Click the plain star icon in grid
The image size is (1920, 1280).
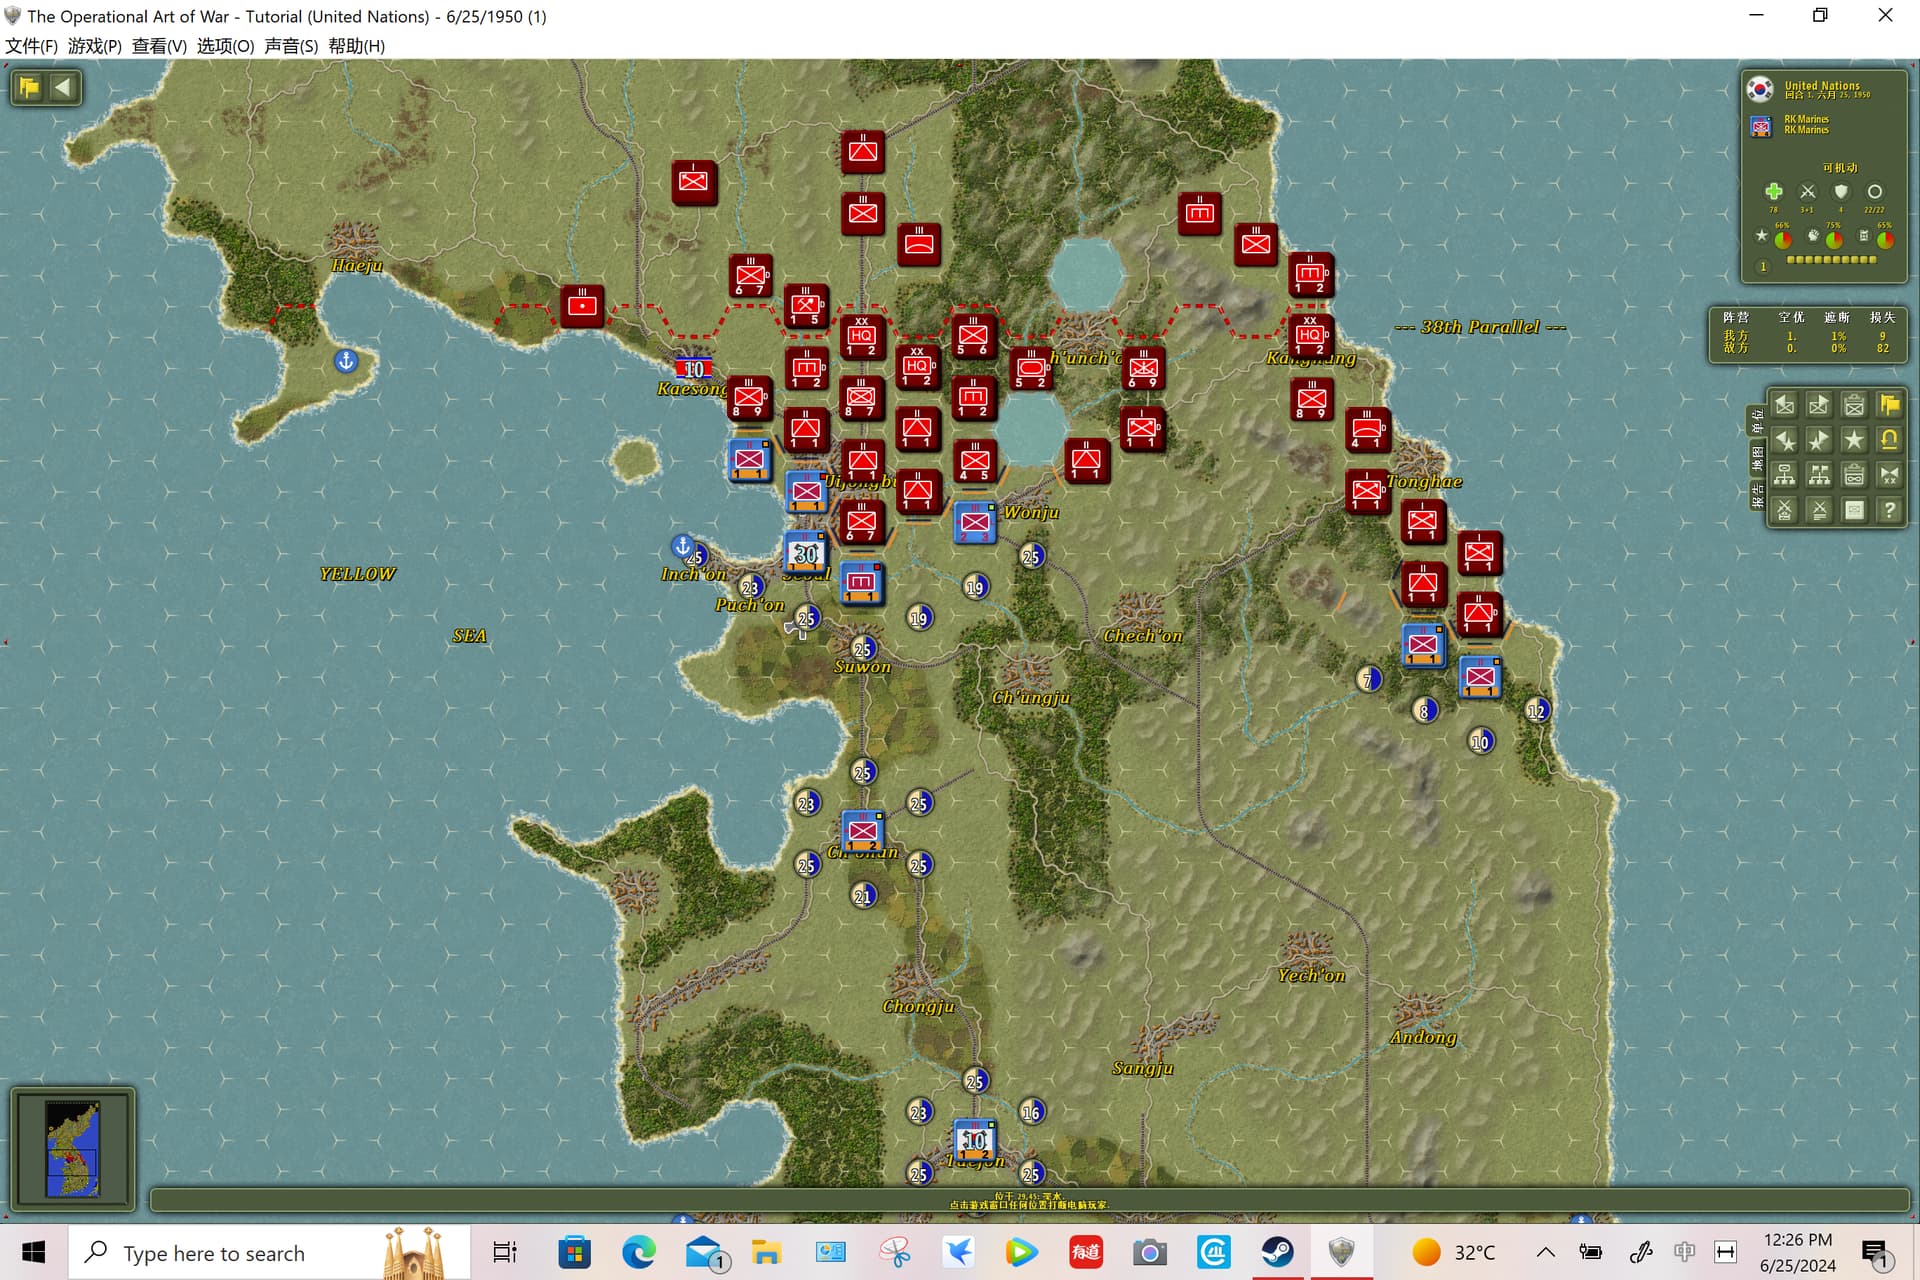(1854, 440)
